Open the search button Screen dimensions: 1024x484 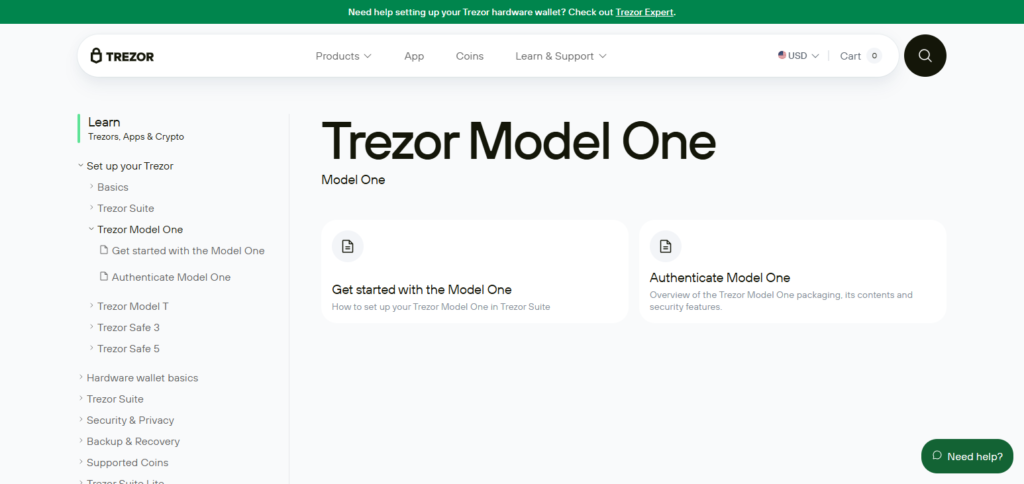[925, 56]
